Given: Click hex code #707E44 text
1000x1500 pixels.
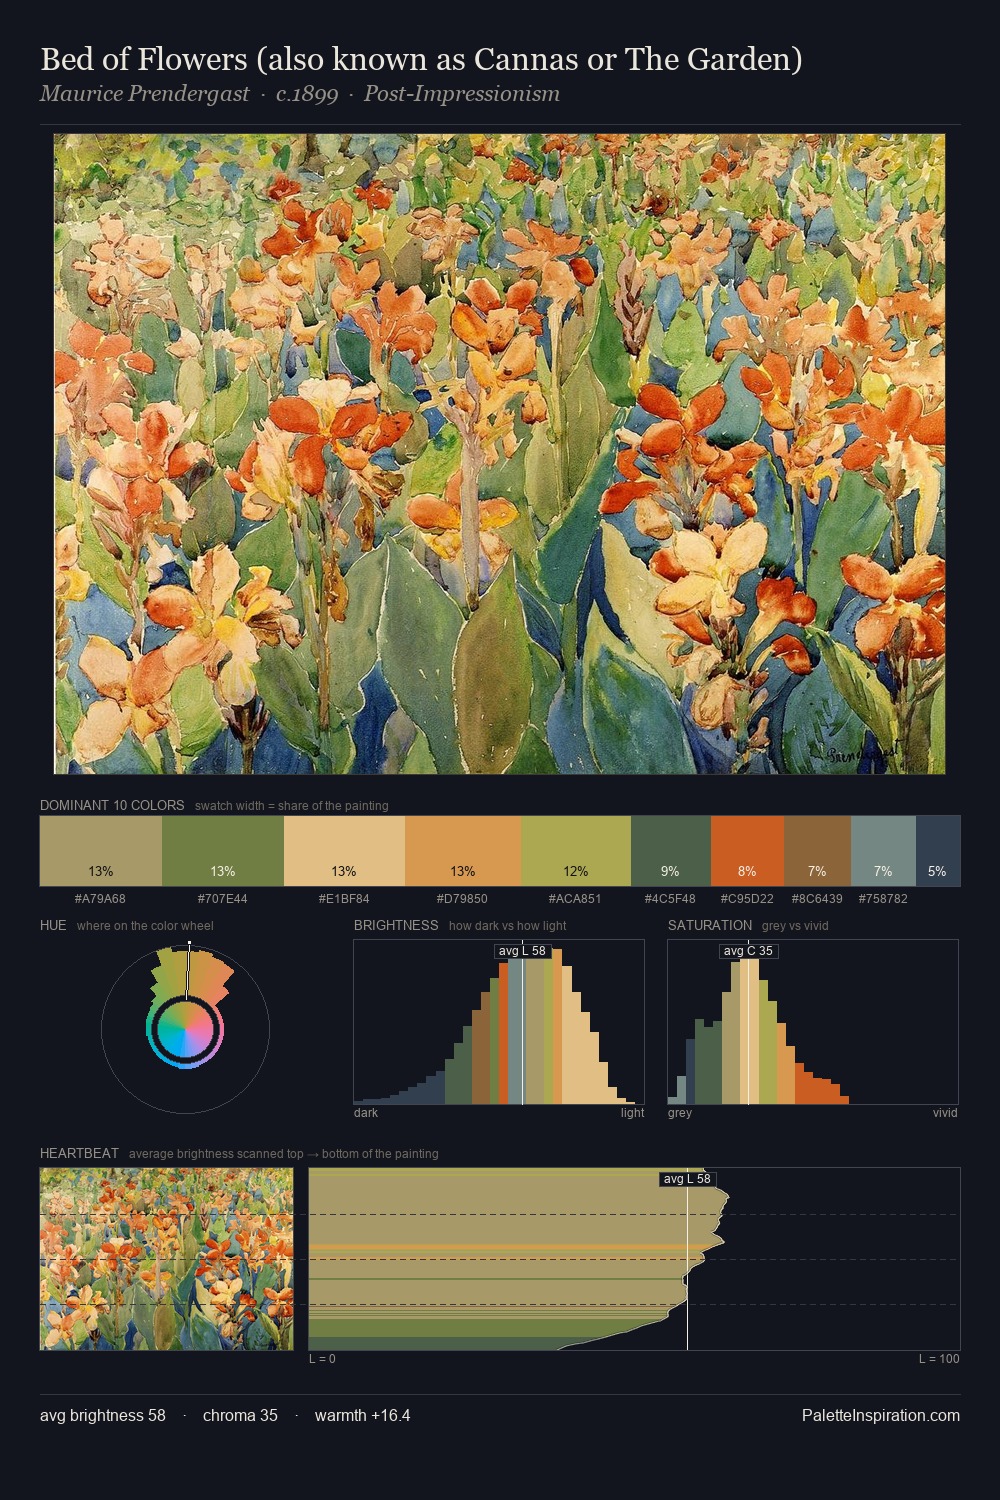Looking at the screenshot, I should tap(222, 898).
